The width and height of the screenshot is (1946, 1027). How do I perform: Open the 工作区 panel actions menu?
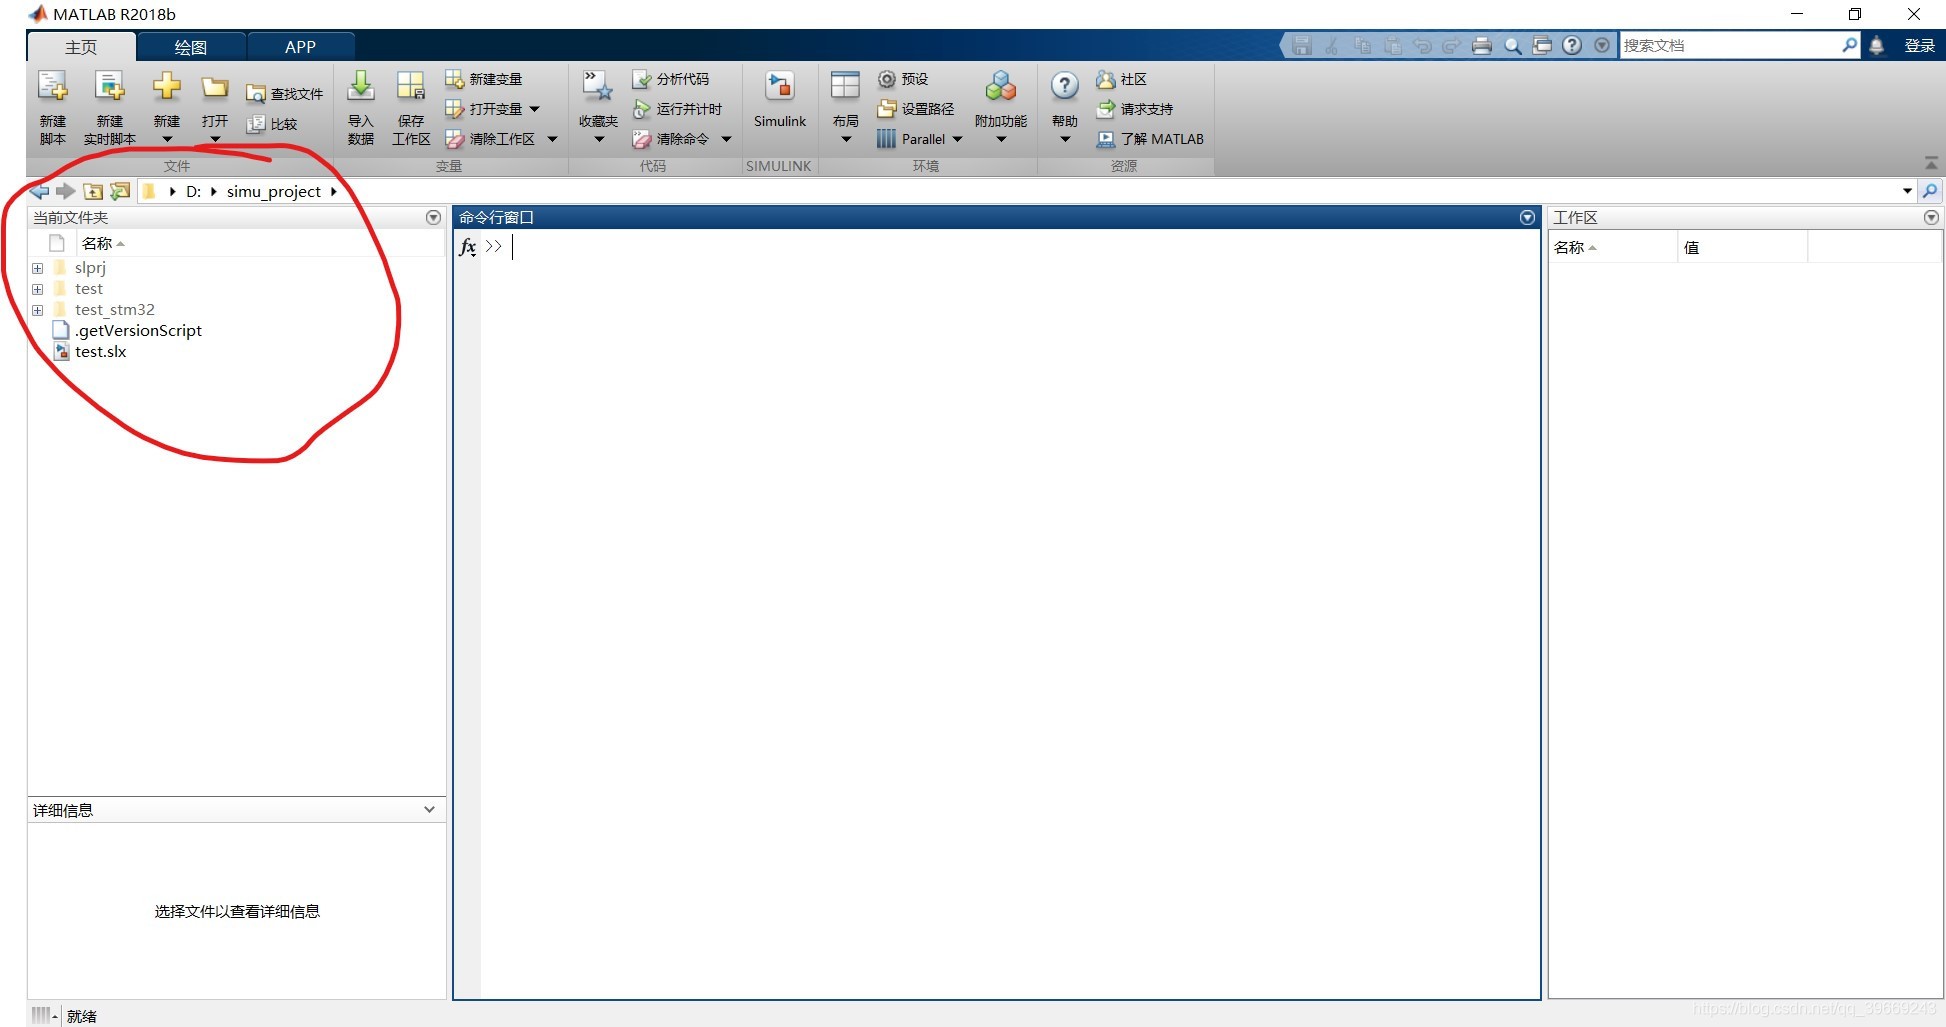pyautogui.click(x=1931, y=217)
